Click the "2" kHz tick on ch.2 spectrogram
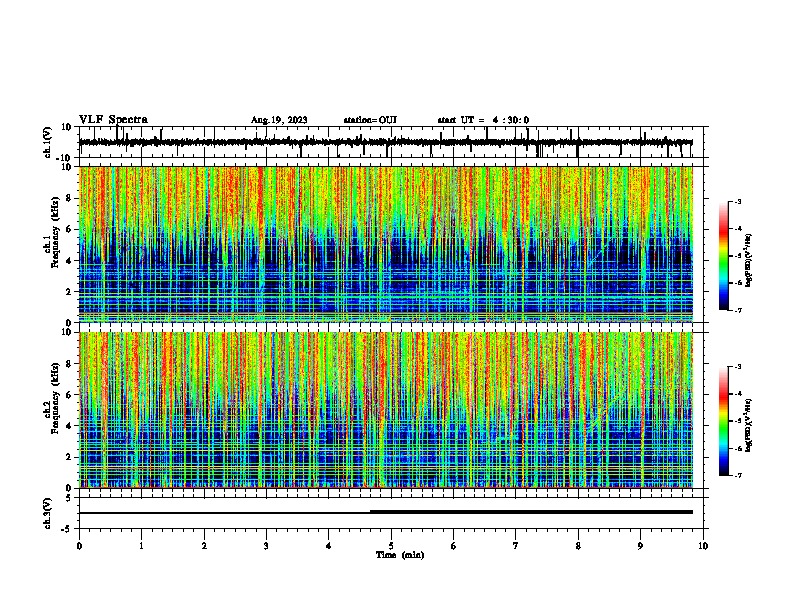 point(69,457)
